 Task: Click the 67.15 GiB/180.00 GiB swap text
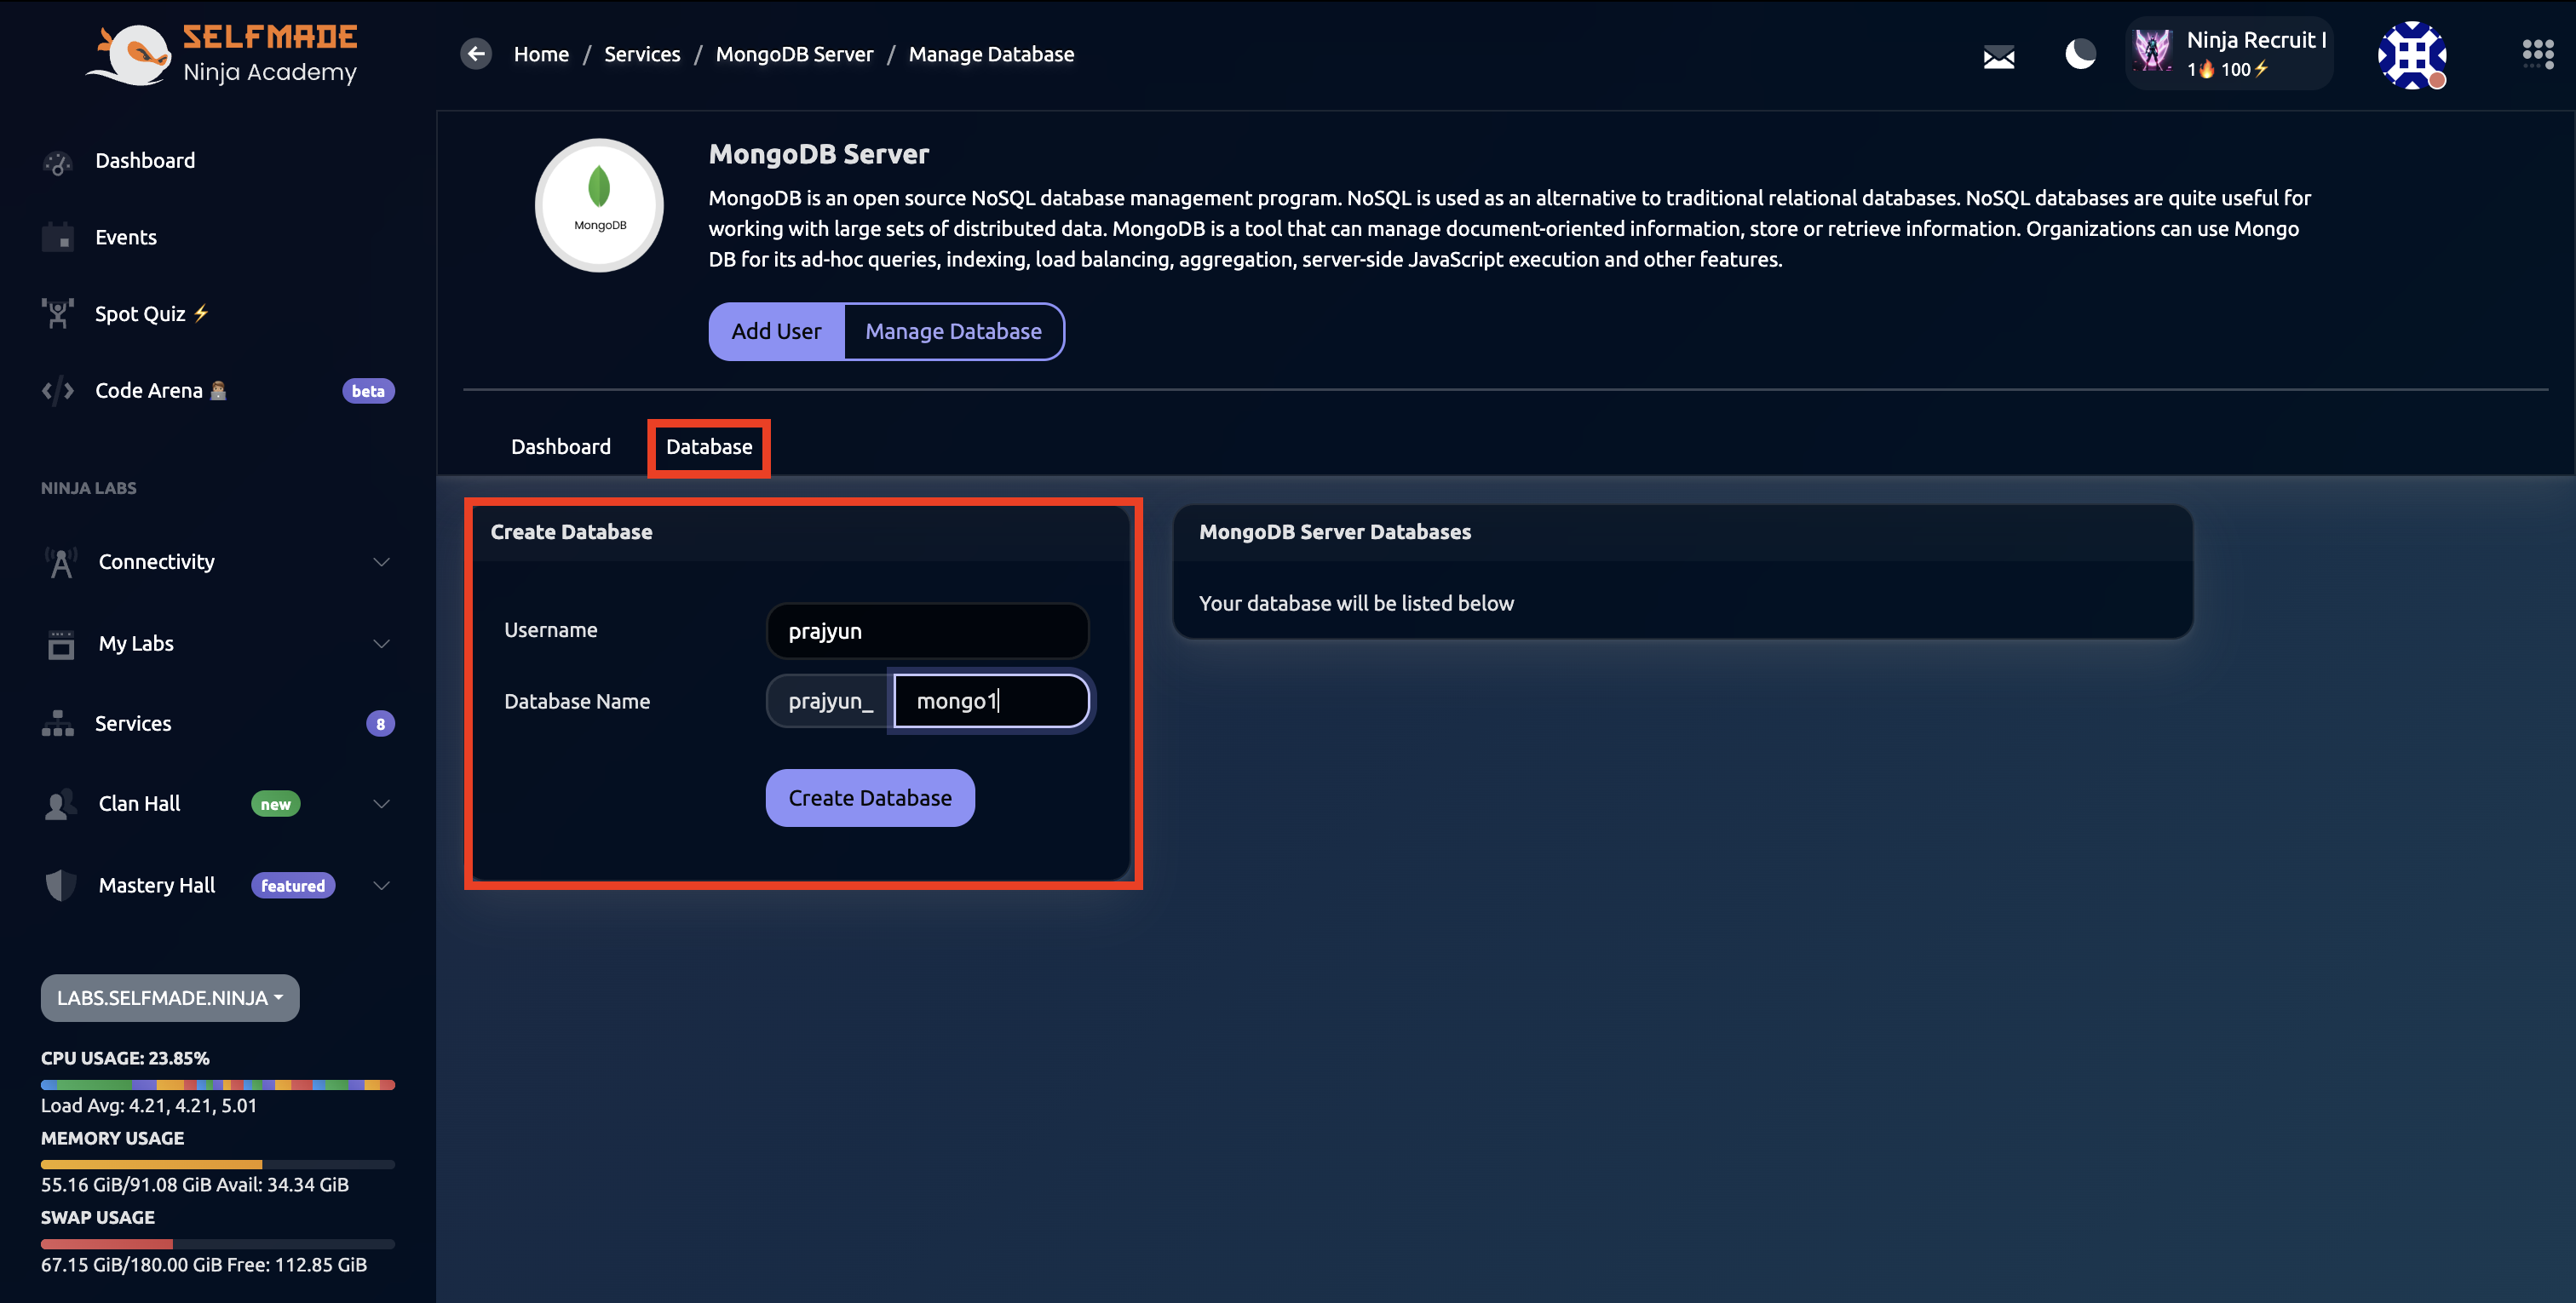[204, 1264]
